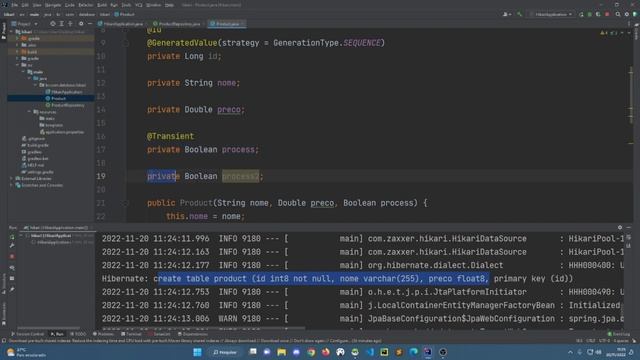
Task: Expand Scratches and Consoles node
Action: tap(11, 185)
